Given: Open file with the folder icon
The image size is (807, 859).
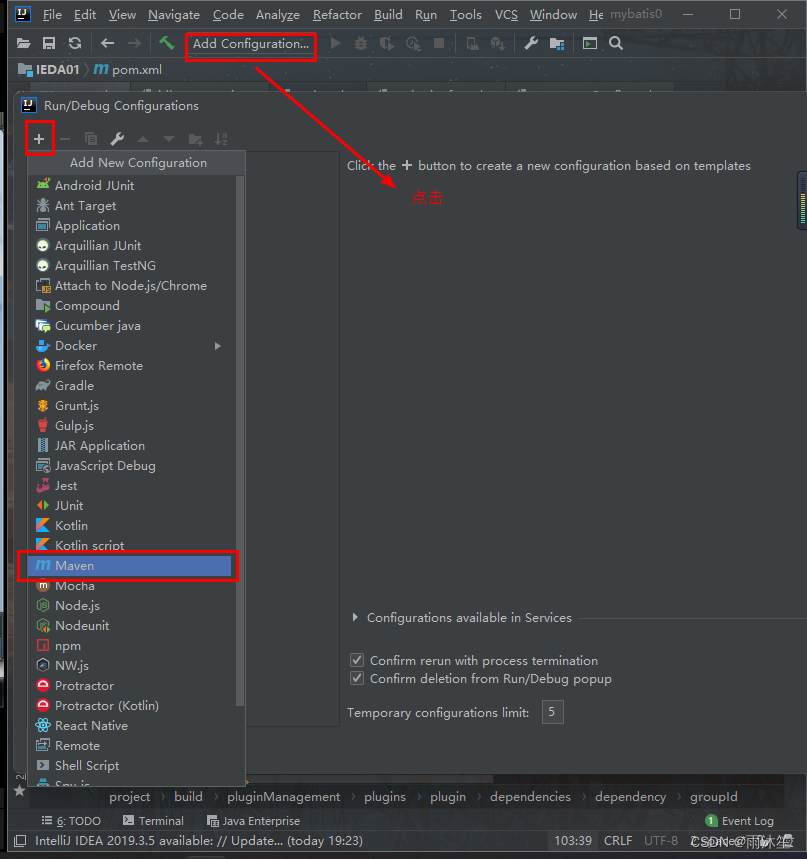Looking at the screenshot, I should [23, 43].
